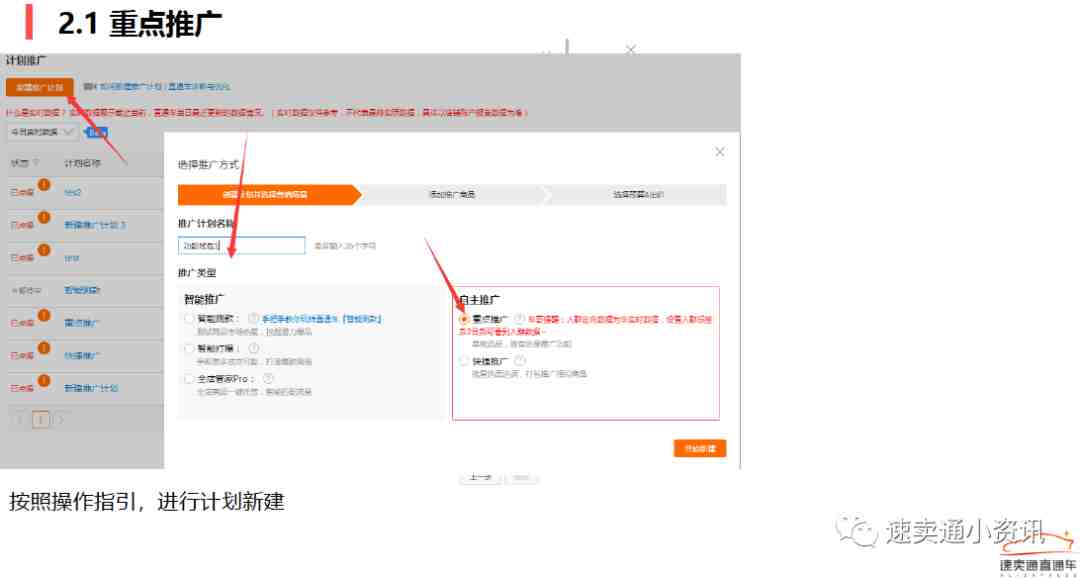
Task: Open help icon next to 全店管家Pro
Action: click(268, 379)
